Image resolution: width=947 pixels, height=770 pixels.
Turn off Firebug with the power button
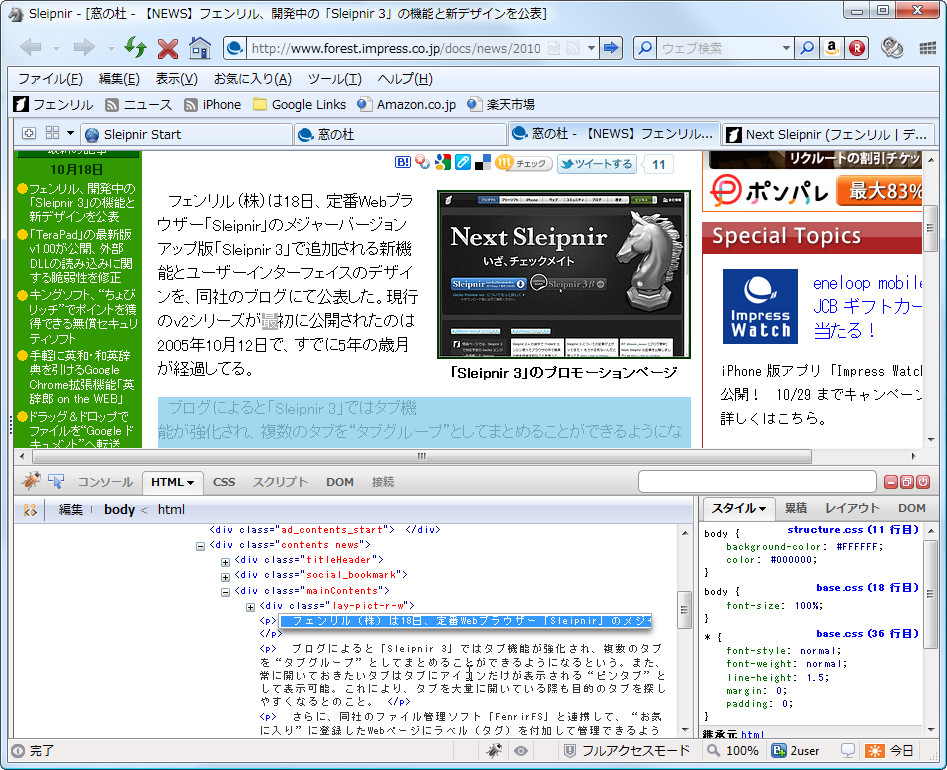coord(923,481)
